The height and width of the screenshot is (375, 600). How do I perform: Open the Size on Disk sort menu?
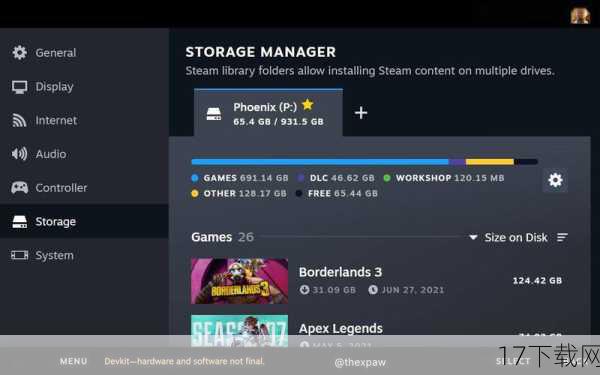pos(516,238)
